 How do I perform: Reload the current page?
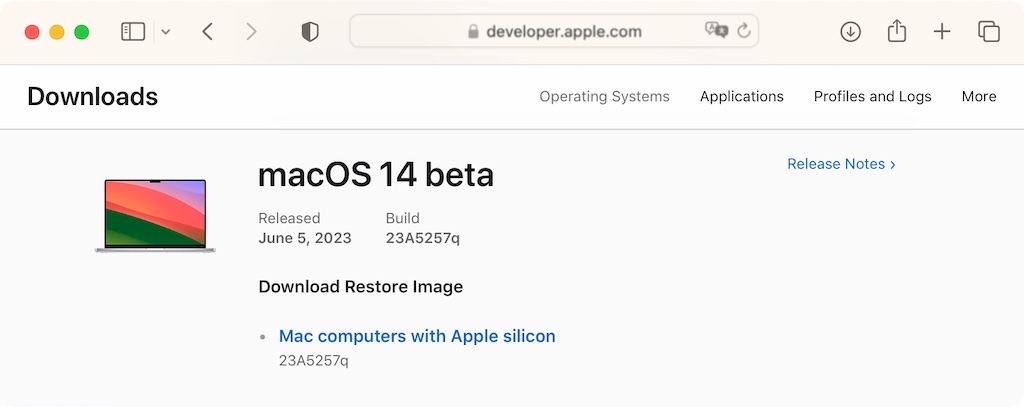pos(744,31)
